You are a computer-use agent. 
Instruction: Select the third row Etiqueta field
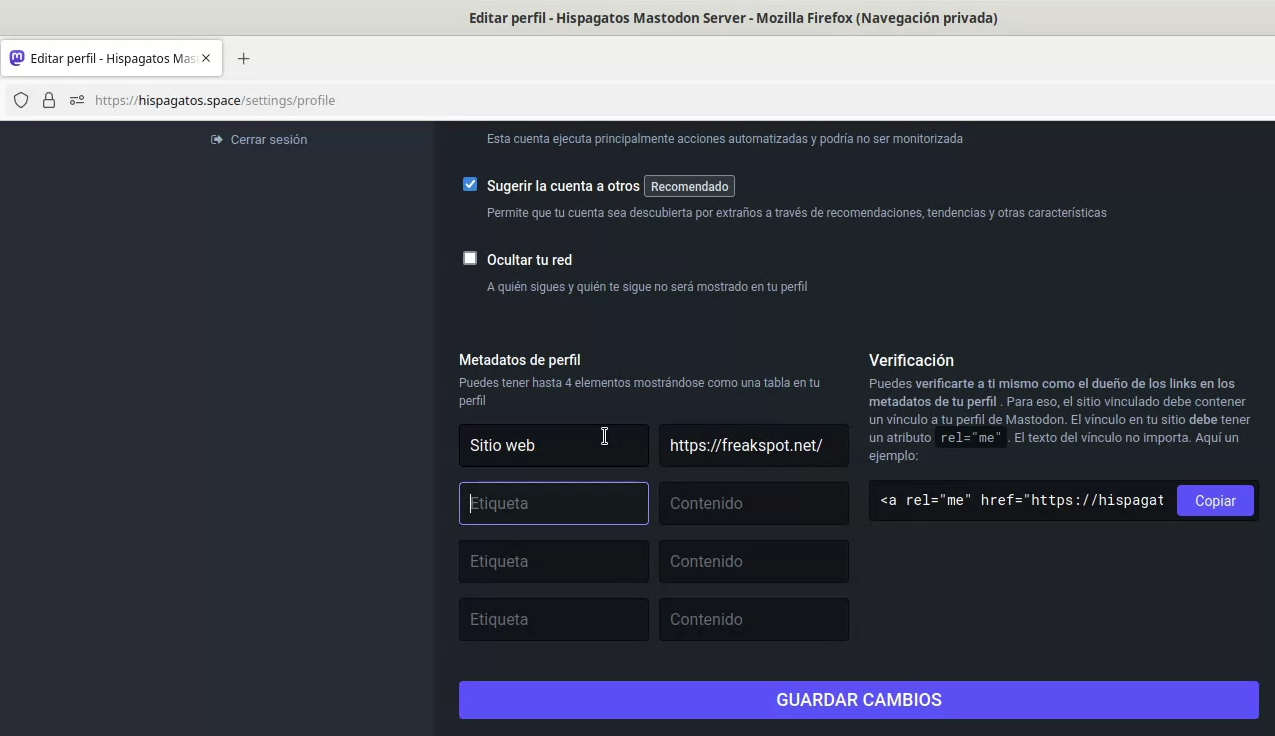553,561
